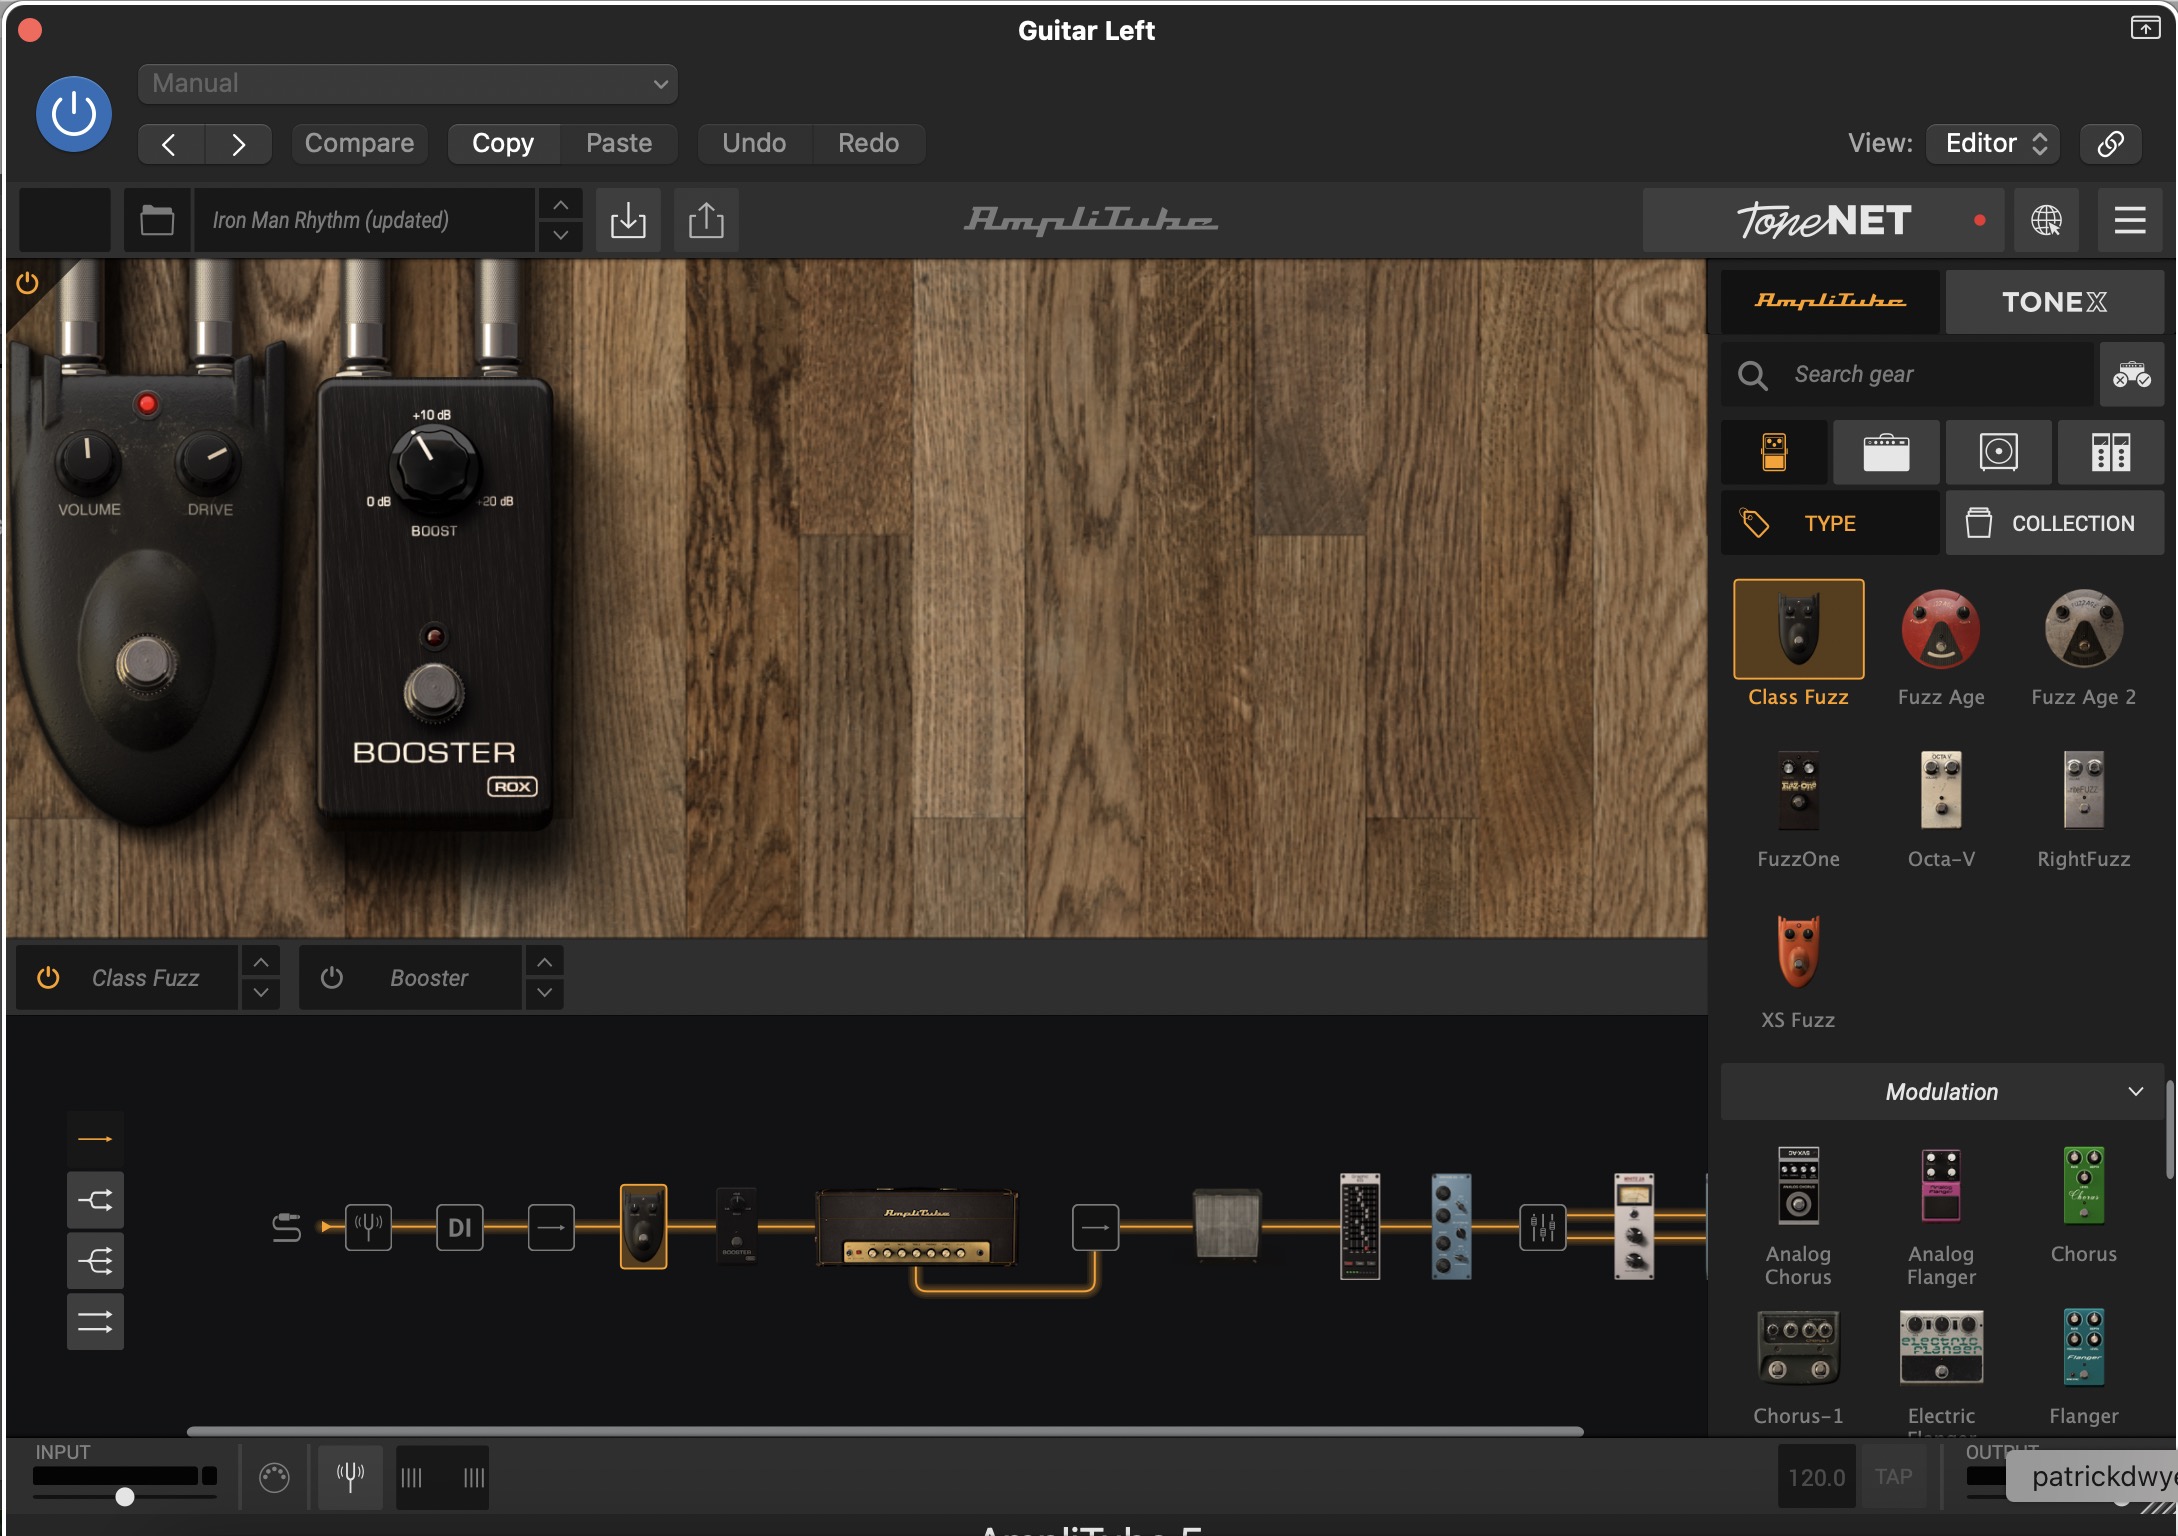Select the cabinet speaker gear category icon
Image resolution: width=2178 pixels, height=1536 pixels.
[1998, 453]
